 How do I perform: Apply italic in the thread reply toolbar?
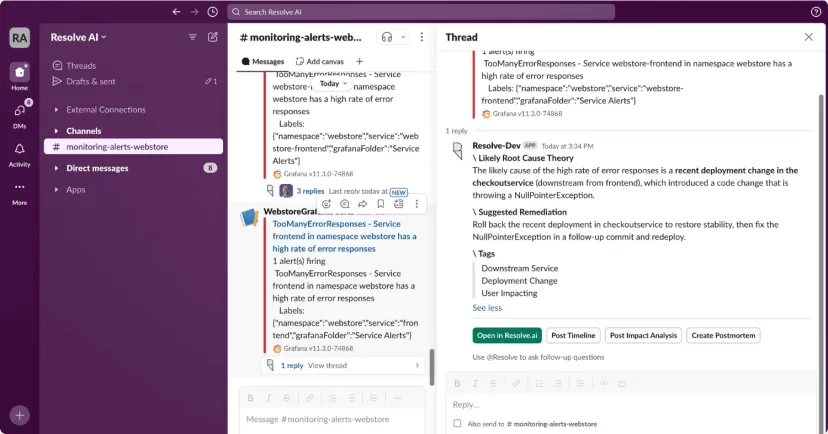475,383
